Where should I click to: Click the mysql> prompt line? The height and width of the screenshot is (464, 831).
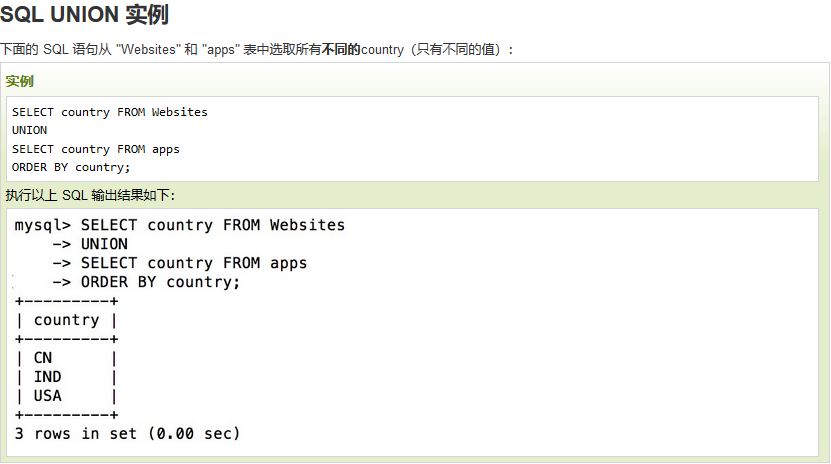[x=180, y=225]
